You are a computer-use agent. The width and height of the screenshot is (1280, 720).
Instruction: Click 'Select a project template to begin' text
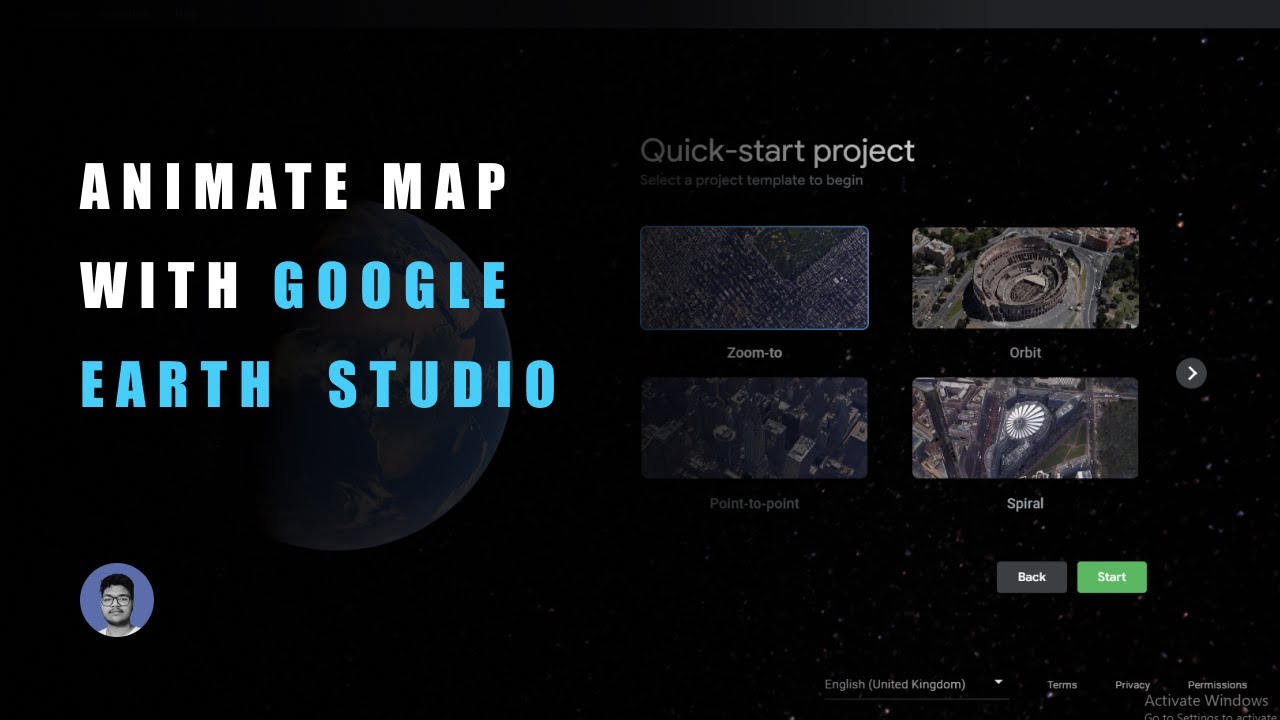(751, 181)
